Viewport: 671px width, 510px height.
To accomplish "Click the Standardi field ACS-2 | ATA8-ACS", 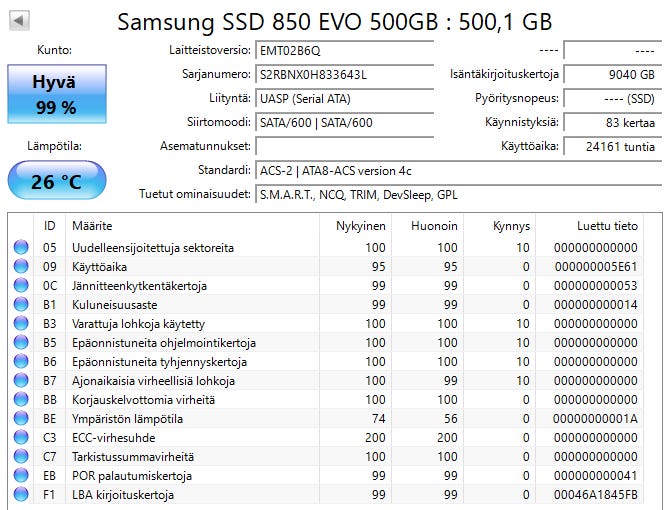I will [x=458, y=170].
